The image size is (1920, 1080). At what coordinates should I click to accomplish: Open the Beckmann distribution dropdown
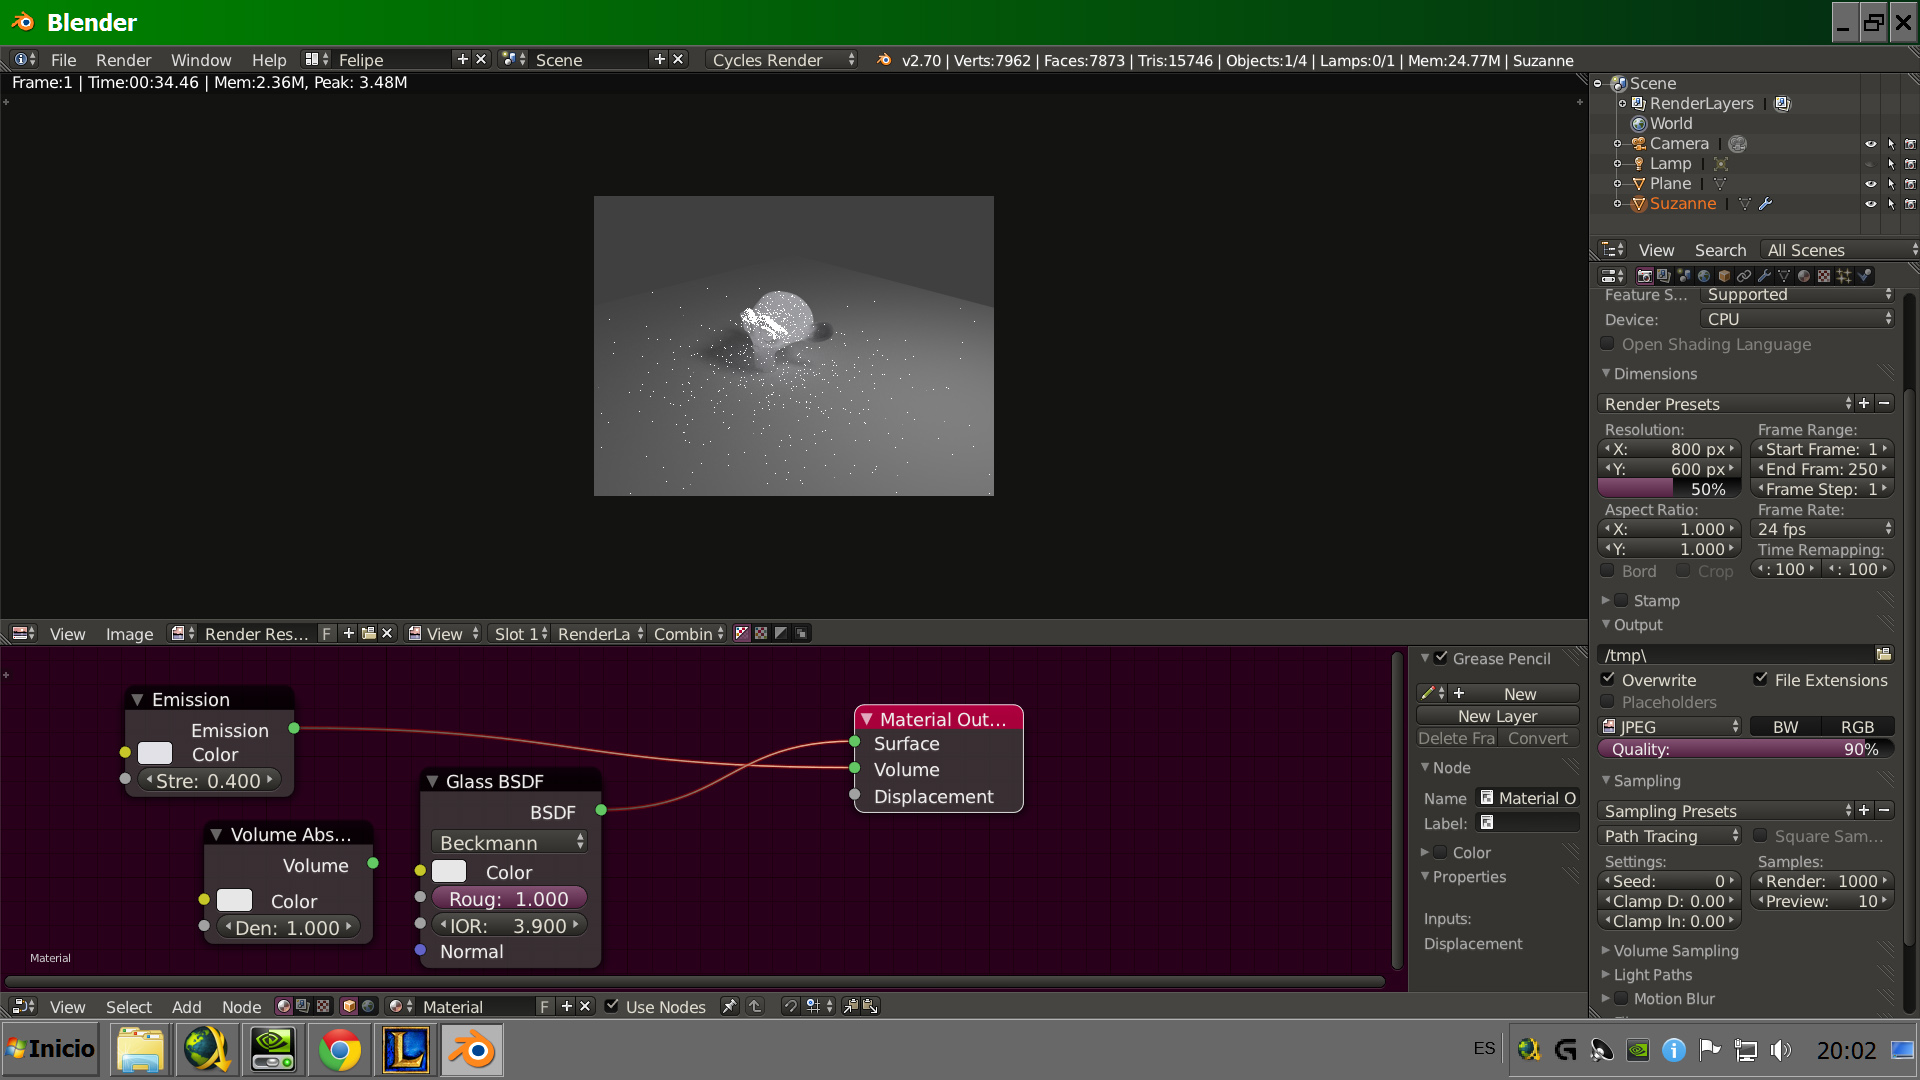pos(510,843)
